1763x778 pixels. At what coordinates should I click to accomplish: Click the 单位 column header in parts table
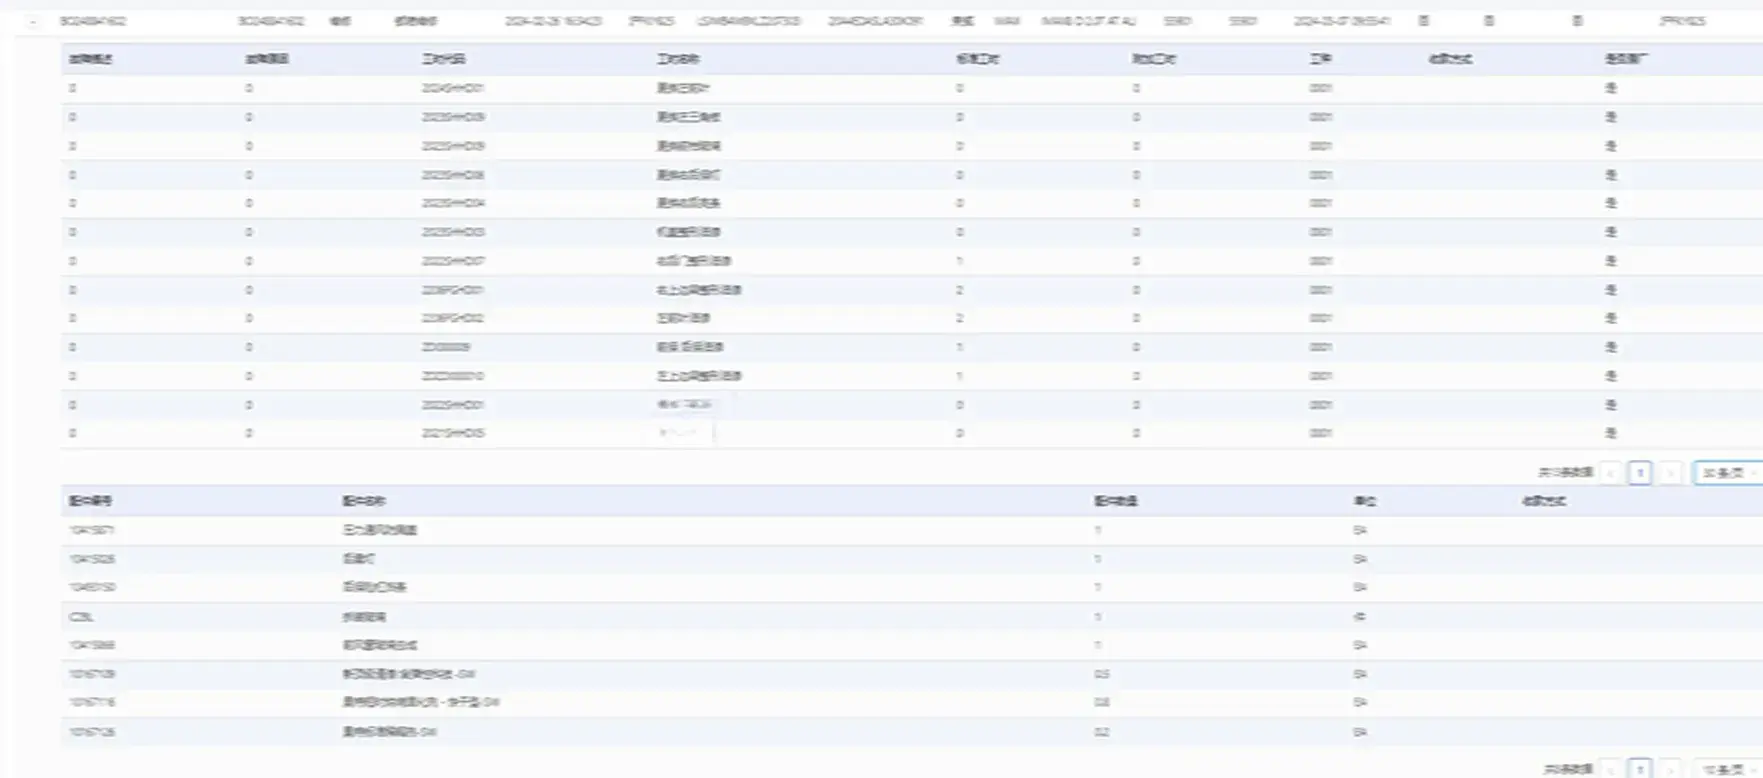pyautogui.click(x=1362, y=501)
